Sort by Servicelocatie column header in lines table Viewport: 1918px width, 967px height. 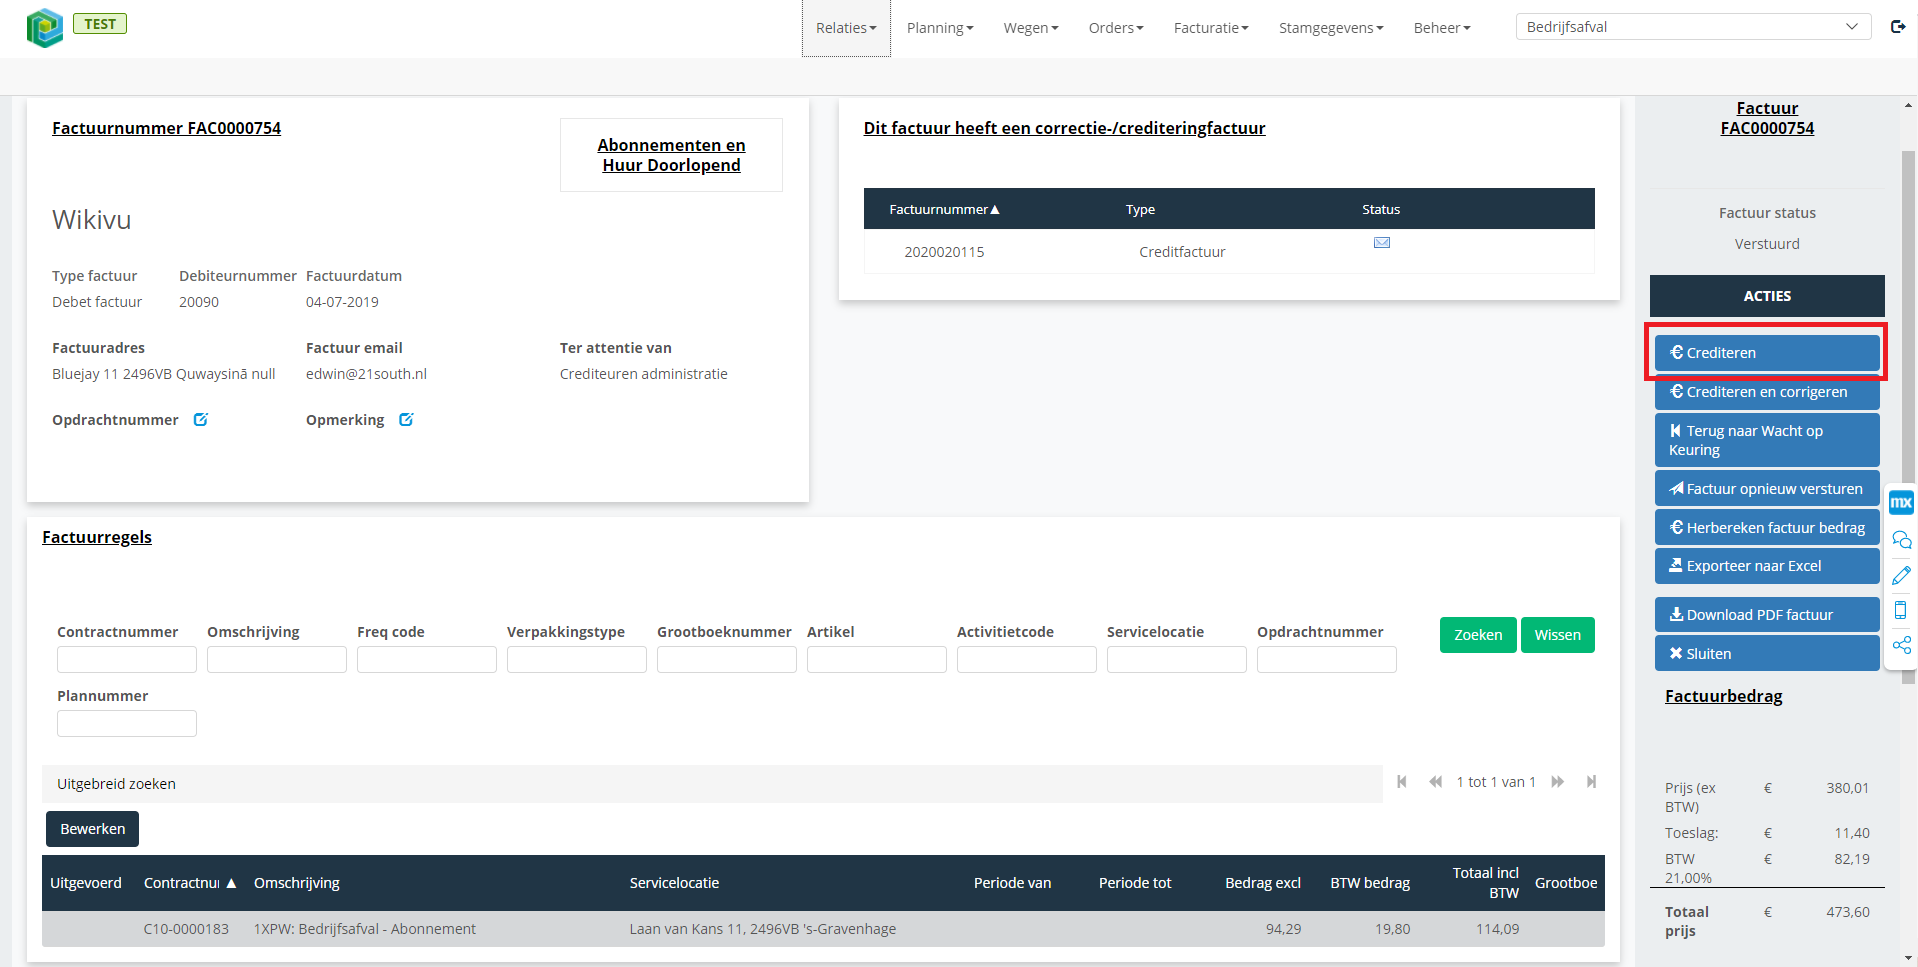pos(674,883)
